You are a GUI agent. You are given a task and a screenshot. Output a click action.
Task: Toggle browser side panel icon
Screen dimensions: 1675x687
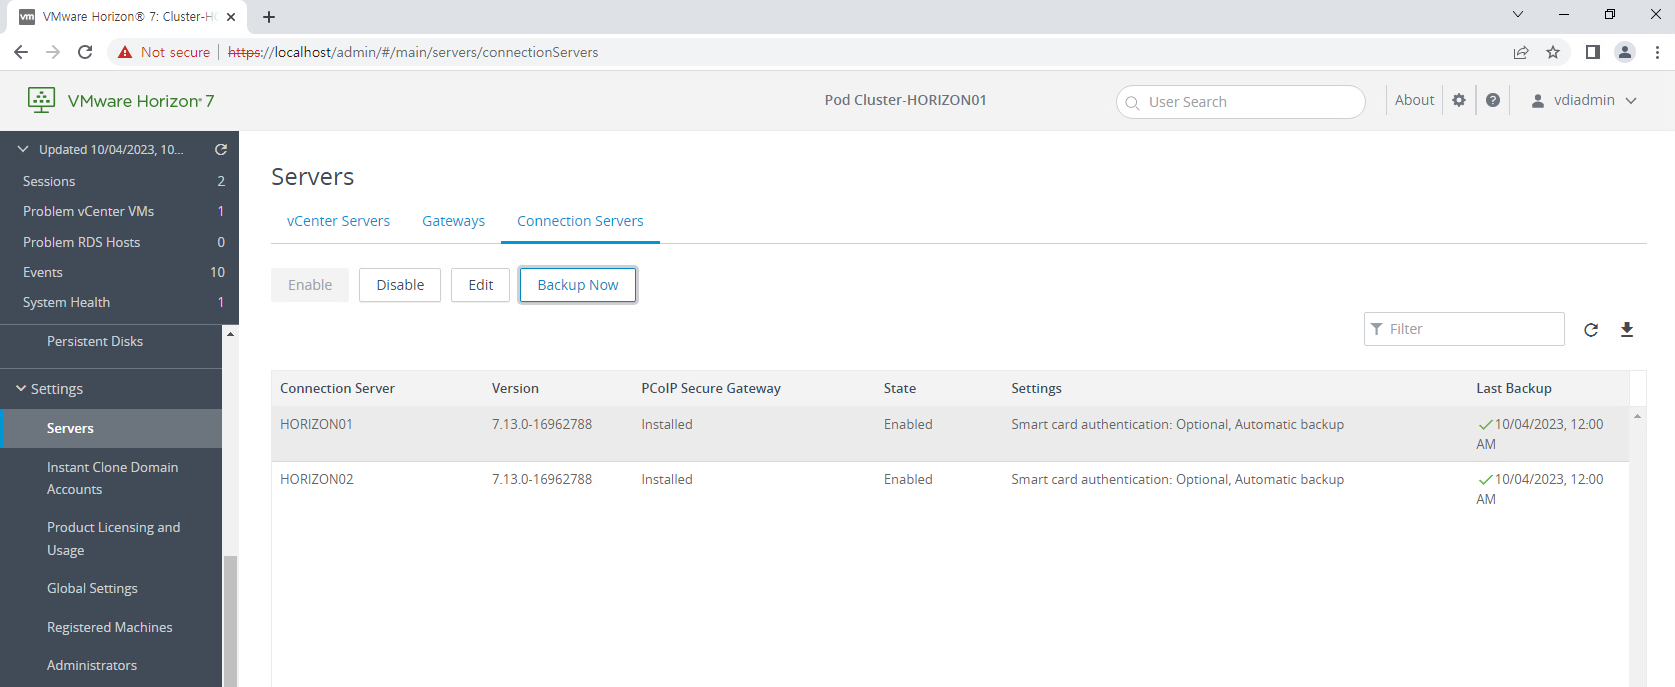[x=1593, y=52]
